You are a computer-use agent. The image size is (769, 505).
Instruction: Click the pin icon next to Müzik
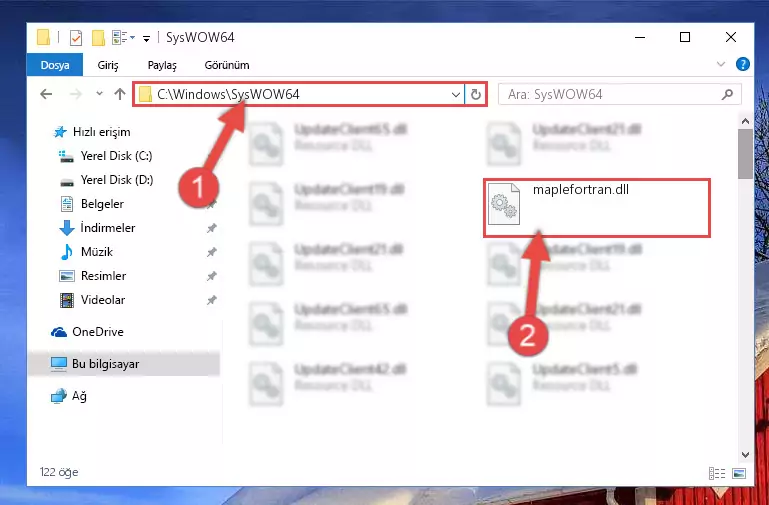211,252
